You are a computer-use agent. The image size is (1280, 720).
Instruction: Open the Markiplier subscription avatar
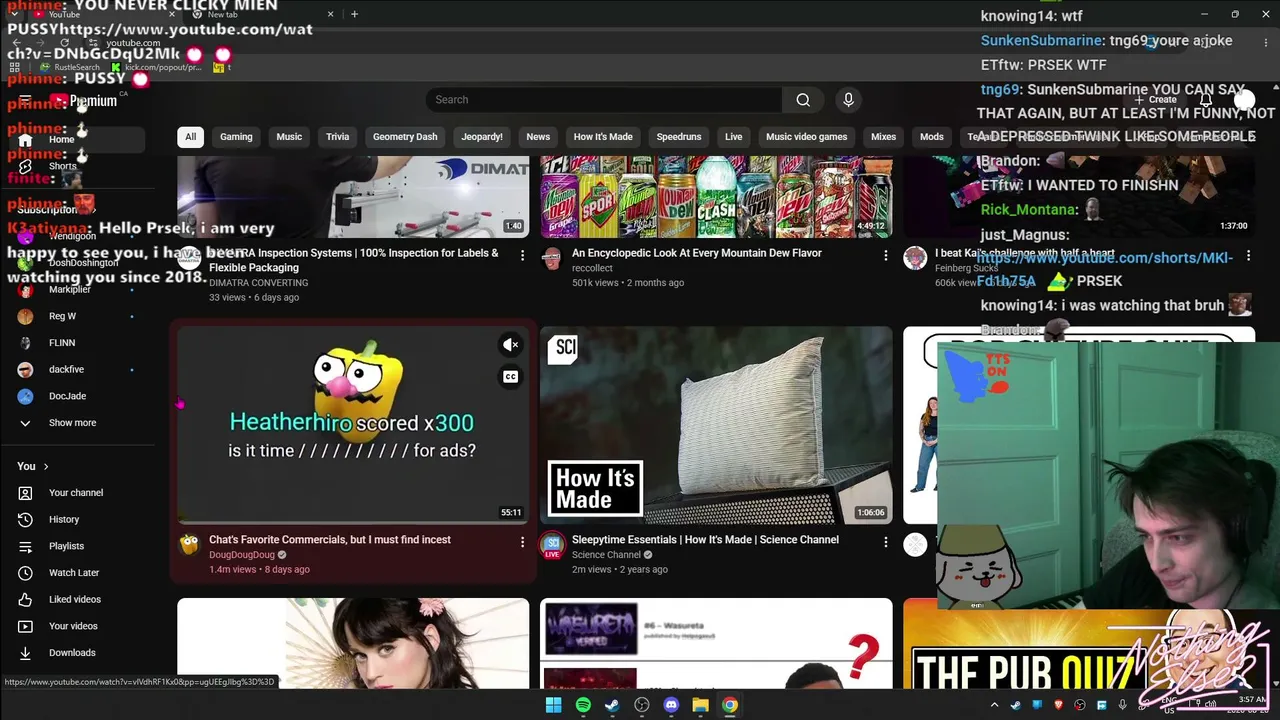pyautogui.click(x=26, y=290)
